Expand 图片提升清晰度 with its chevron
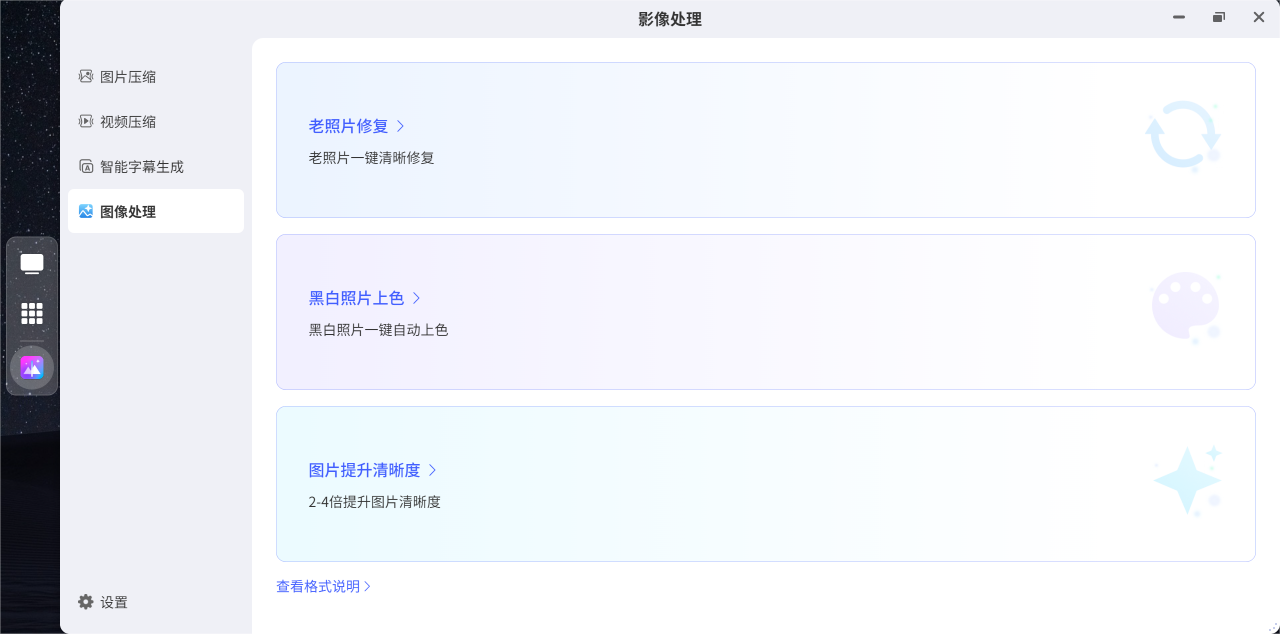The image size is (1280, 634). tap(432, 470)
